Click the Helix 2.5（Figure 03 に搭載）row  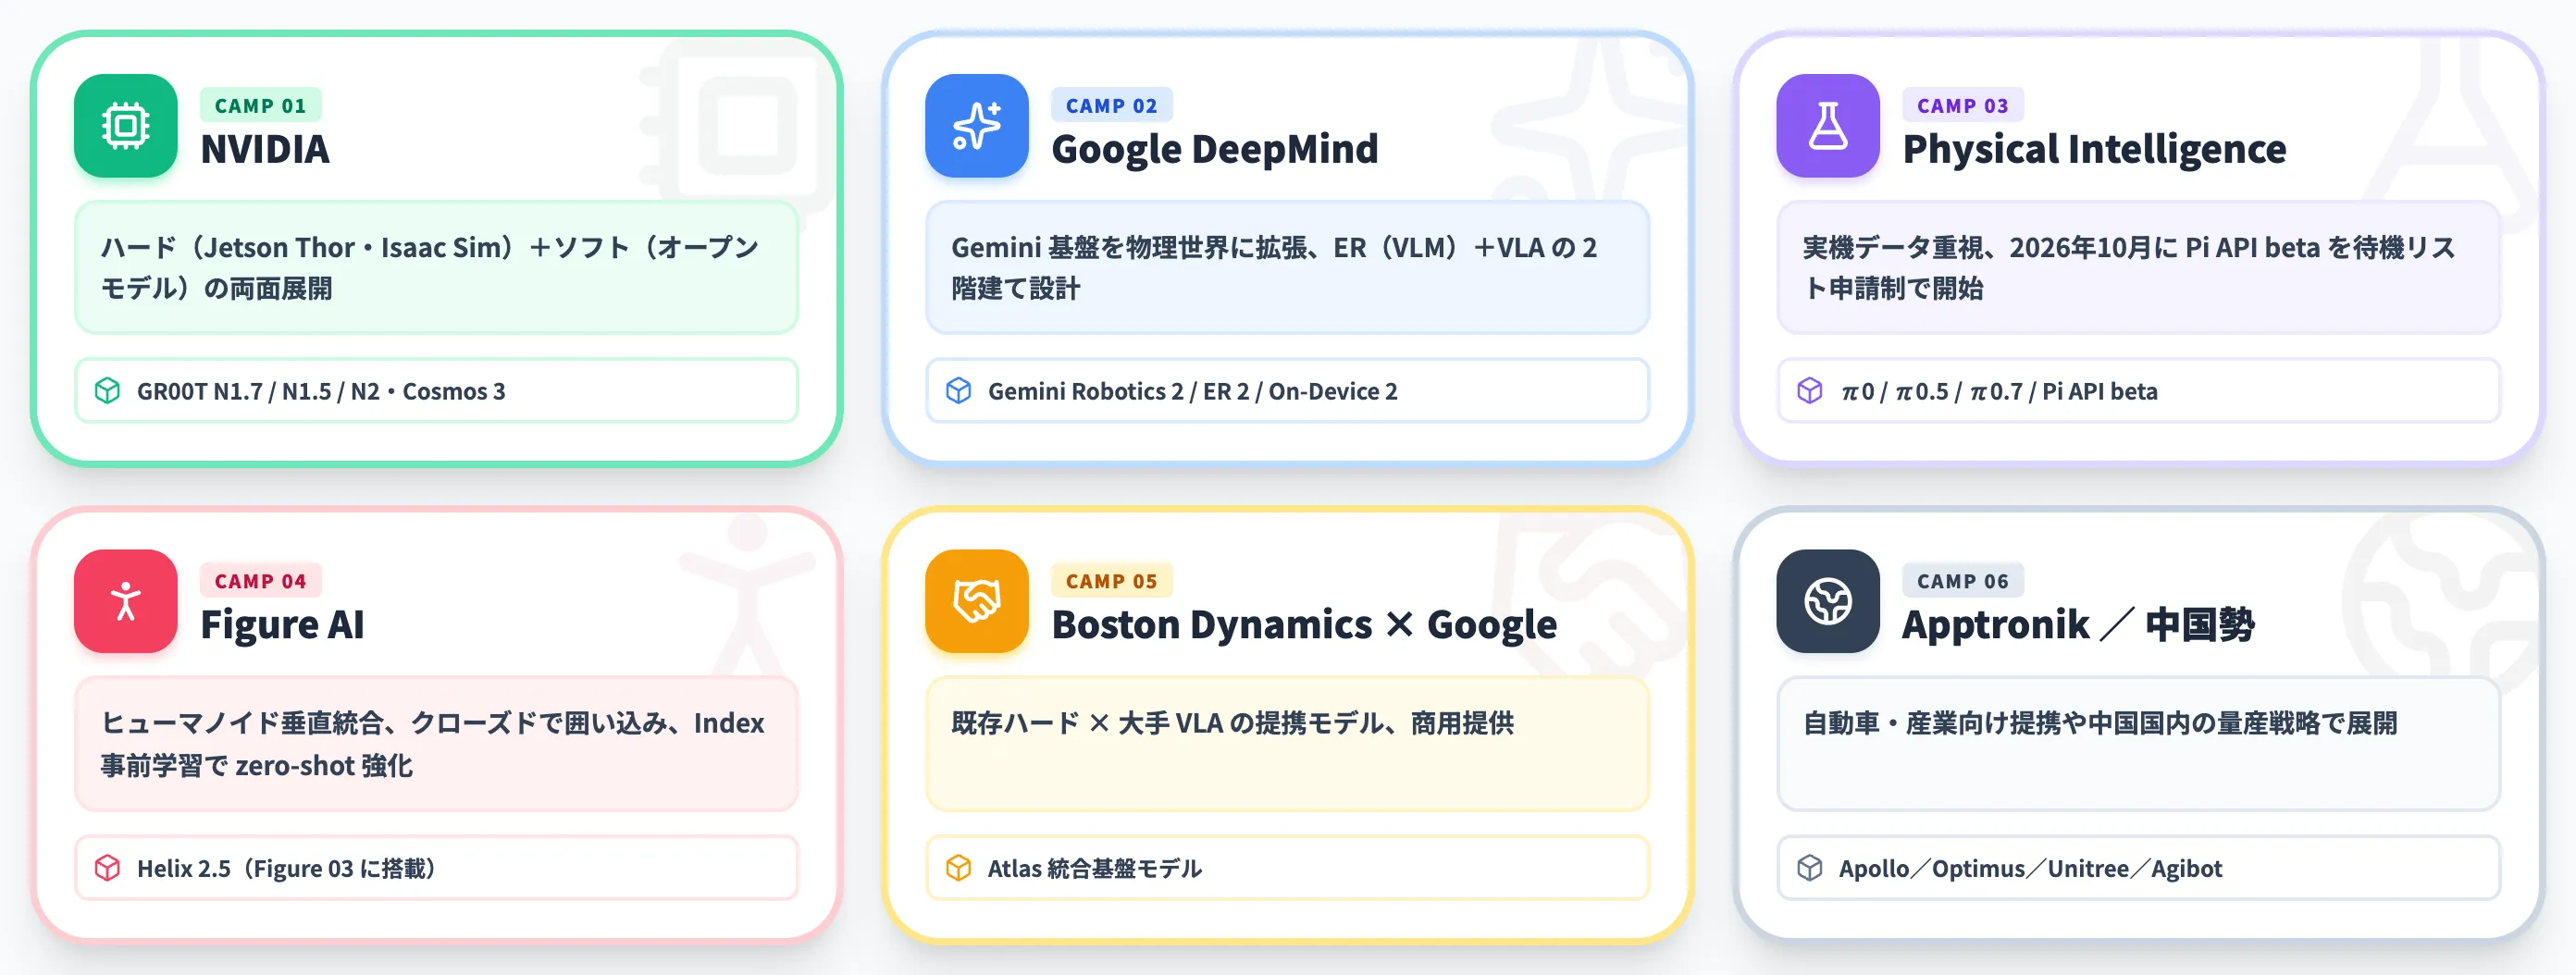pyautogui.click(x=436, y=868)
